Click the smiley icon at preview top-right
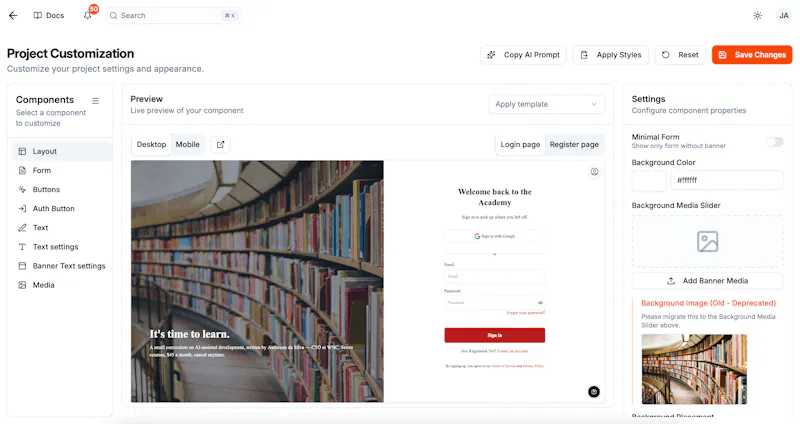This screenshot has height=424, width=800. (594, 172)
